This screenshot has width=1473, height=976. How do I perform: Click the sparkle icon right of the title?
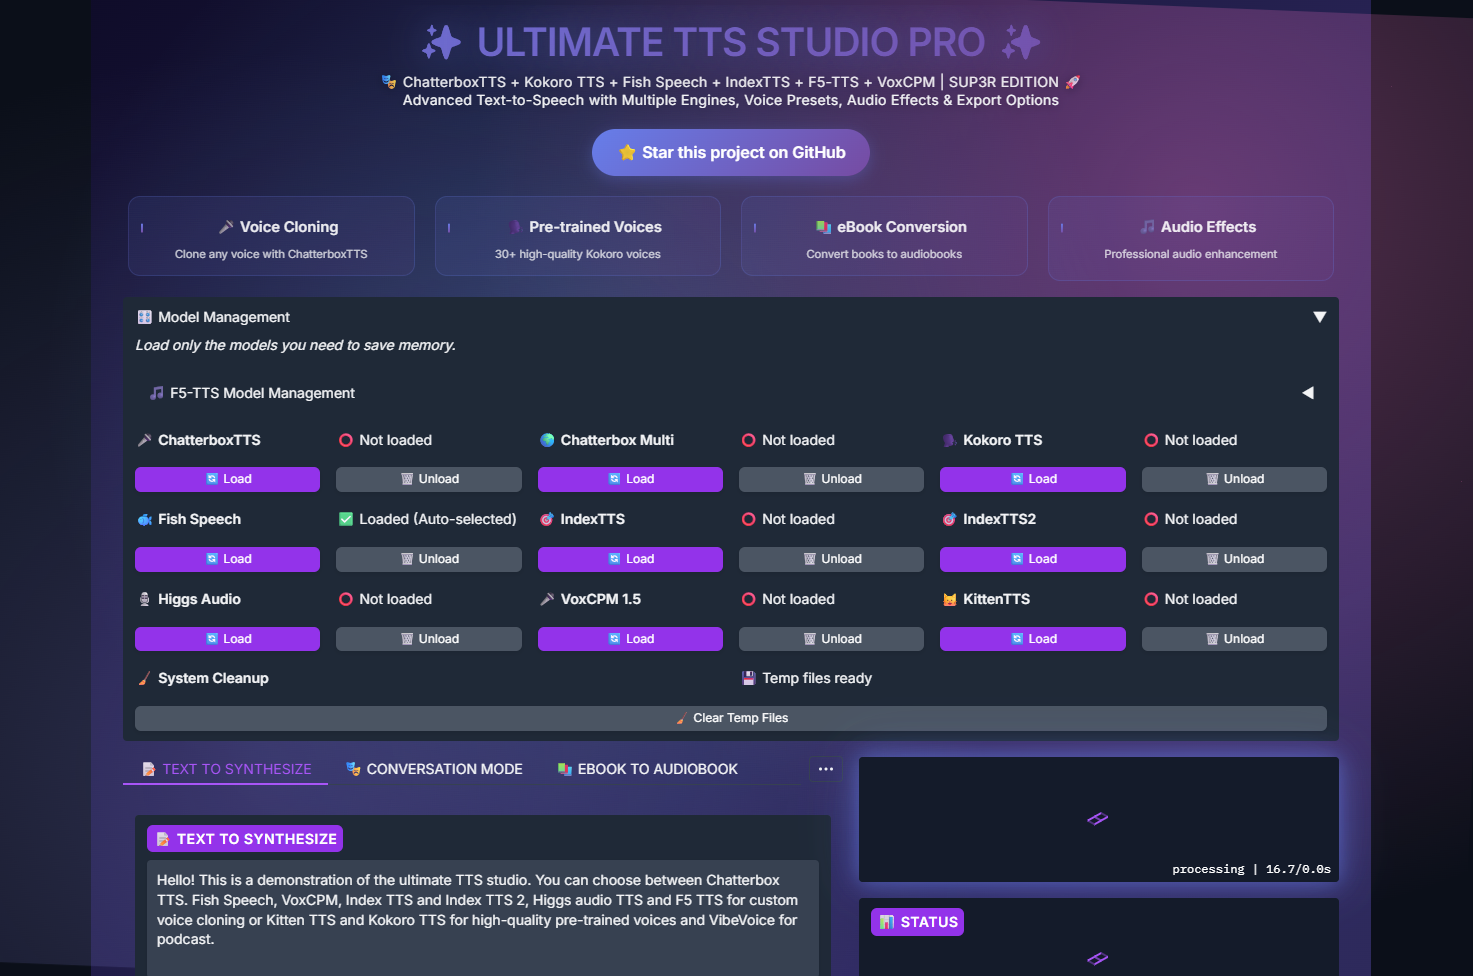coord(1021,42)
